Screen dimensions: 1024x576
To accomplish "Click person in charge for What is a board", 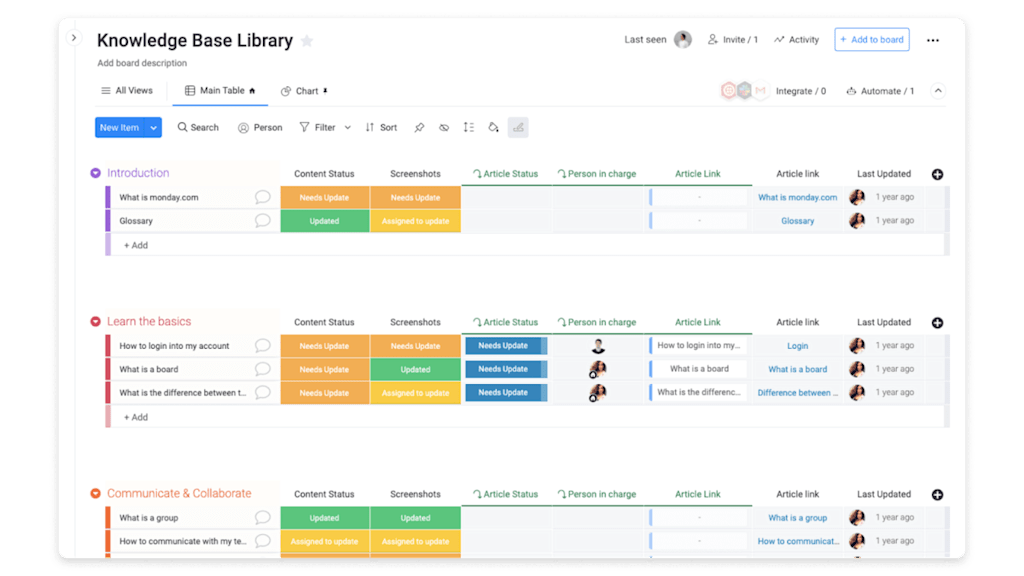I will click(598, 369).
